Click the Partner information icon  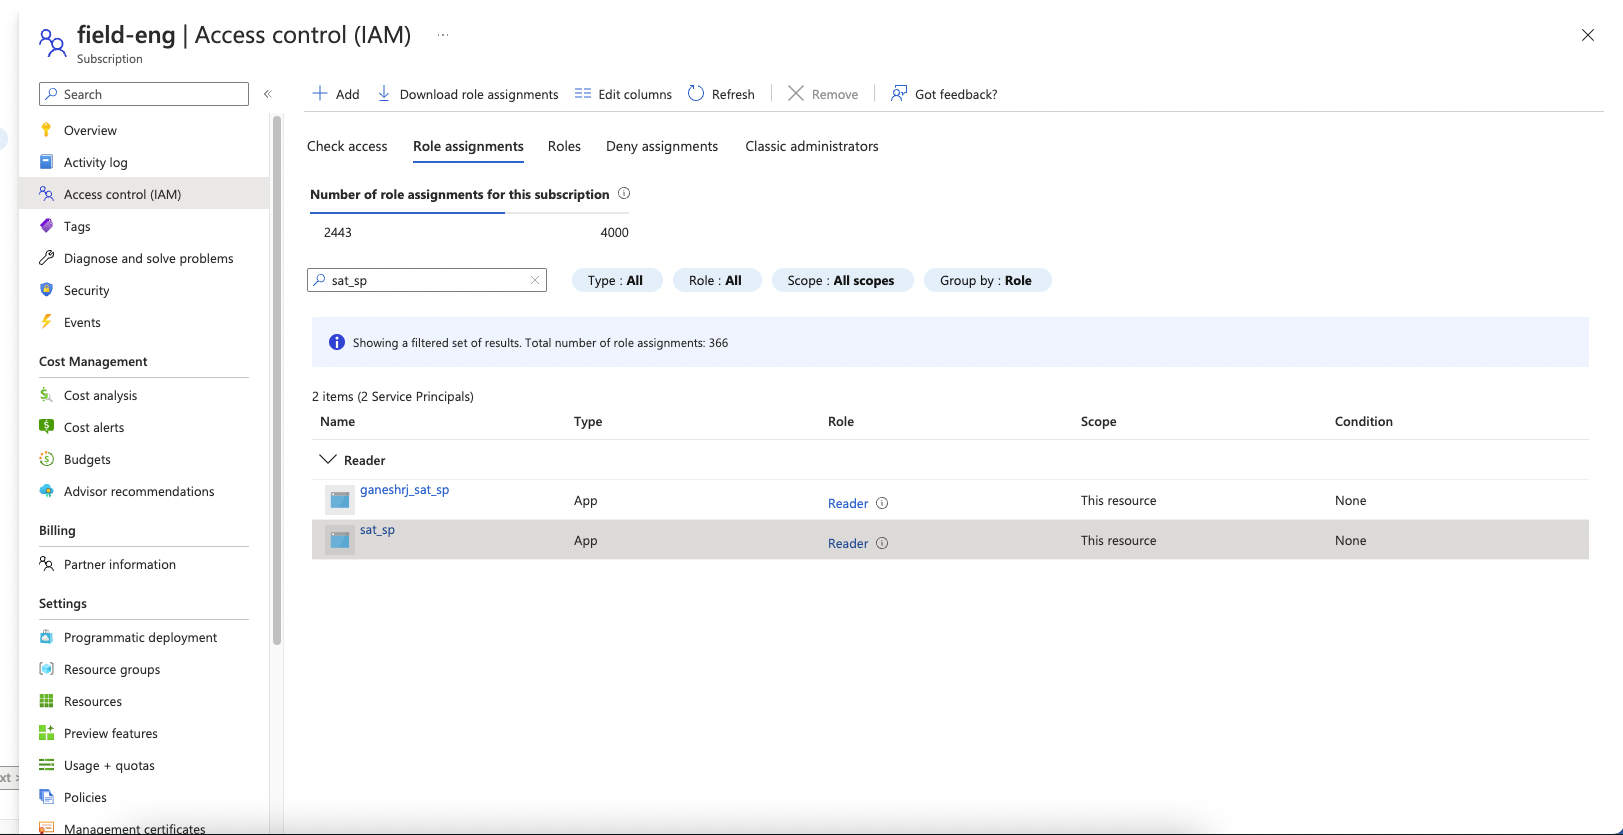click(46, 564)
